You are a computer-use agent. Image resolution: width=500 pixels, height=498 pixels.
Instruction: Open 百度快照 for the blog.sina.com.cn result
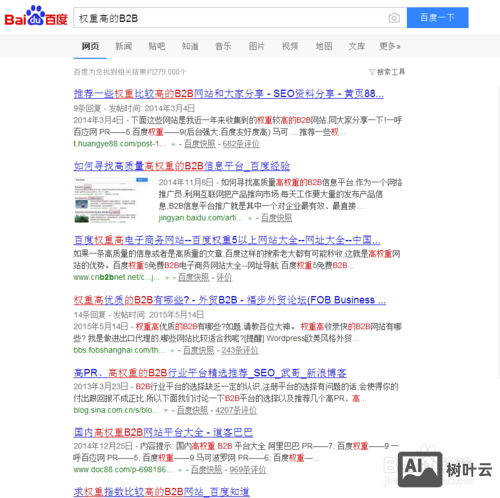[192, 410]
